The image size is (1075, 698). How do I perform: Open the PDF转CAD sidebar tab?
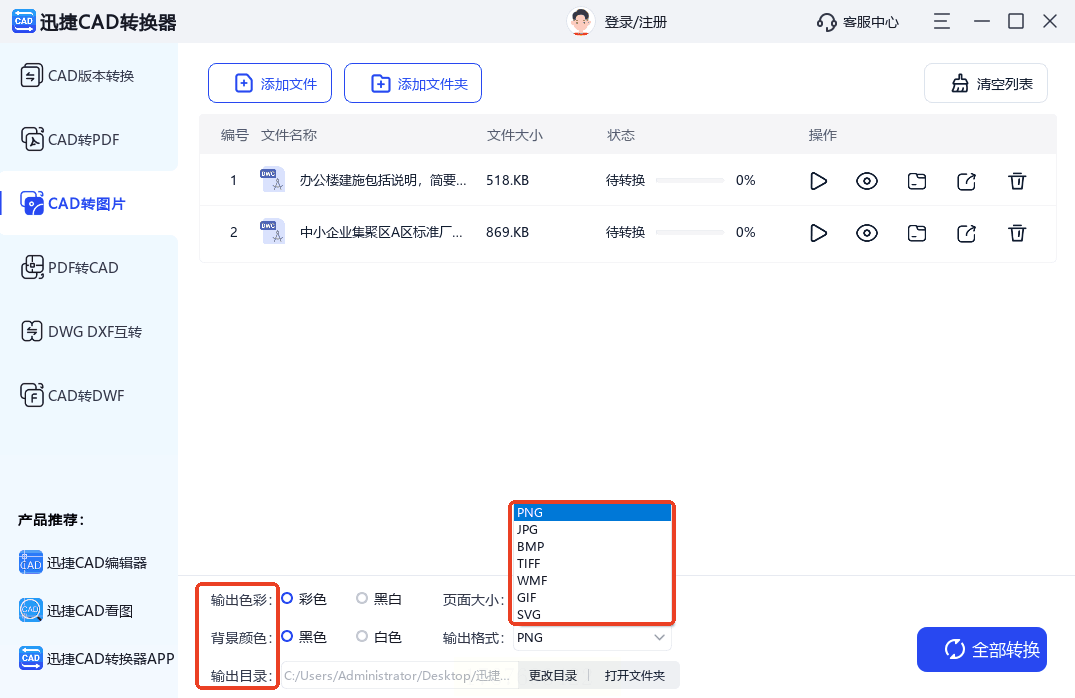[x=85, y=268]
